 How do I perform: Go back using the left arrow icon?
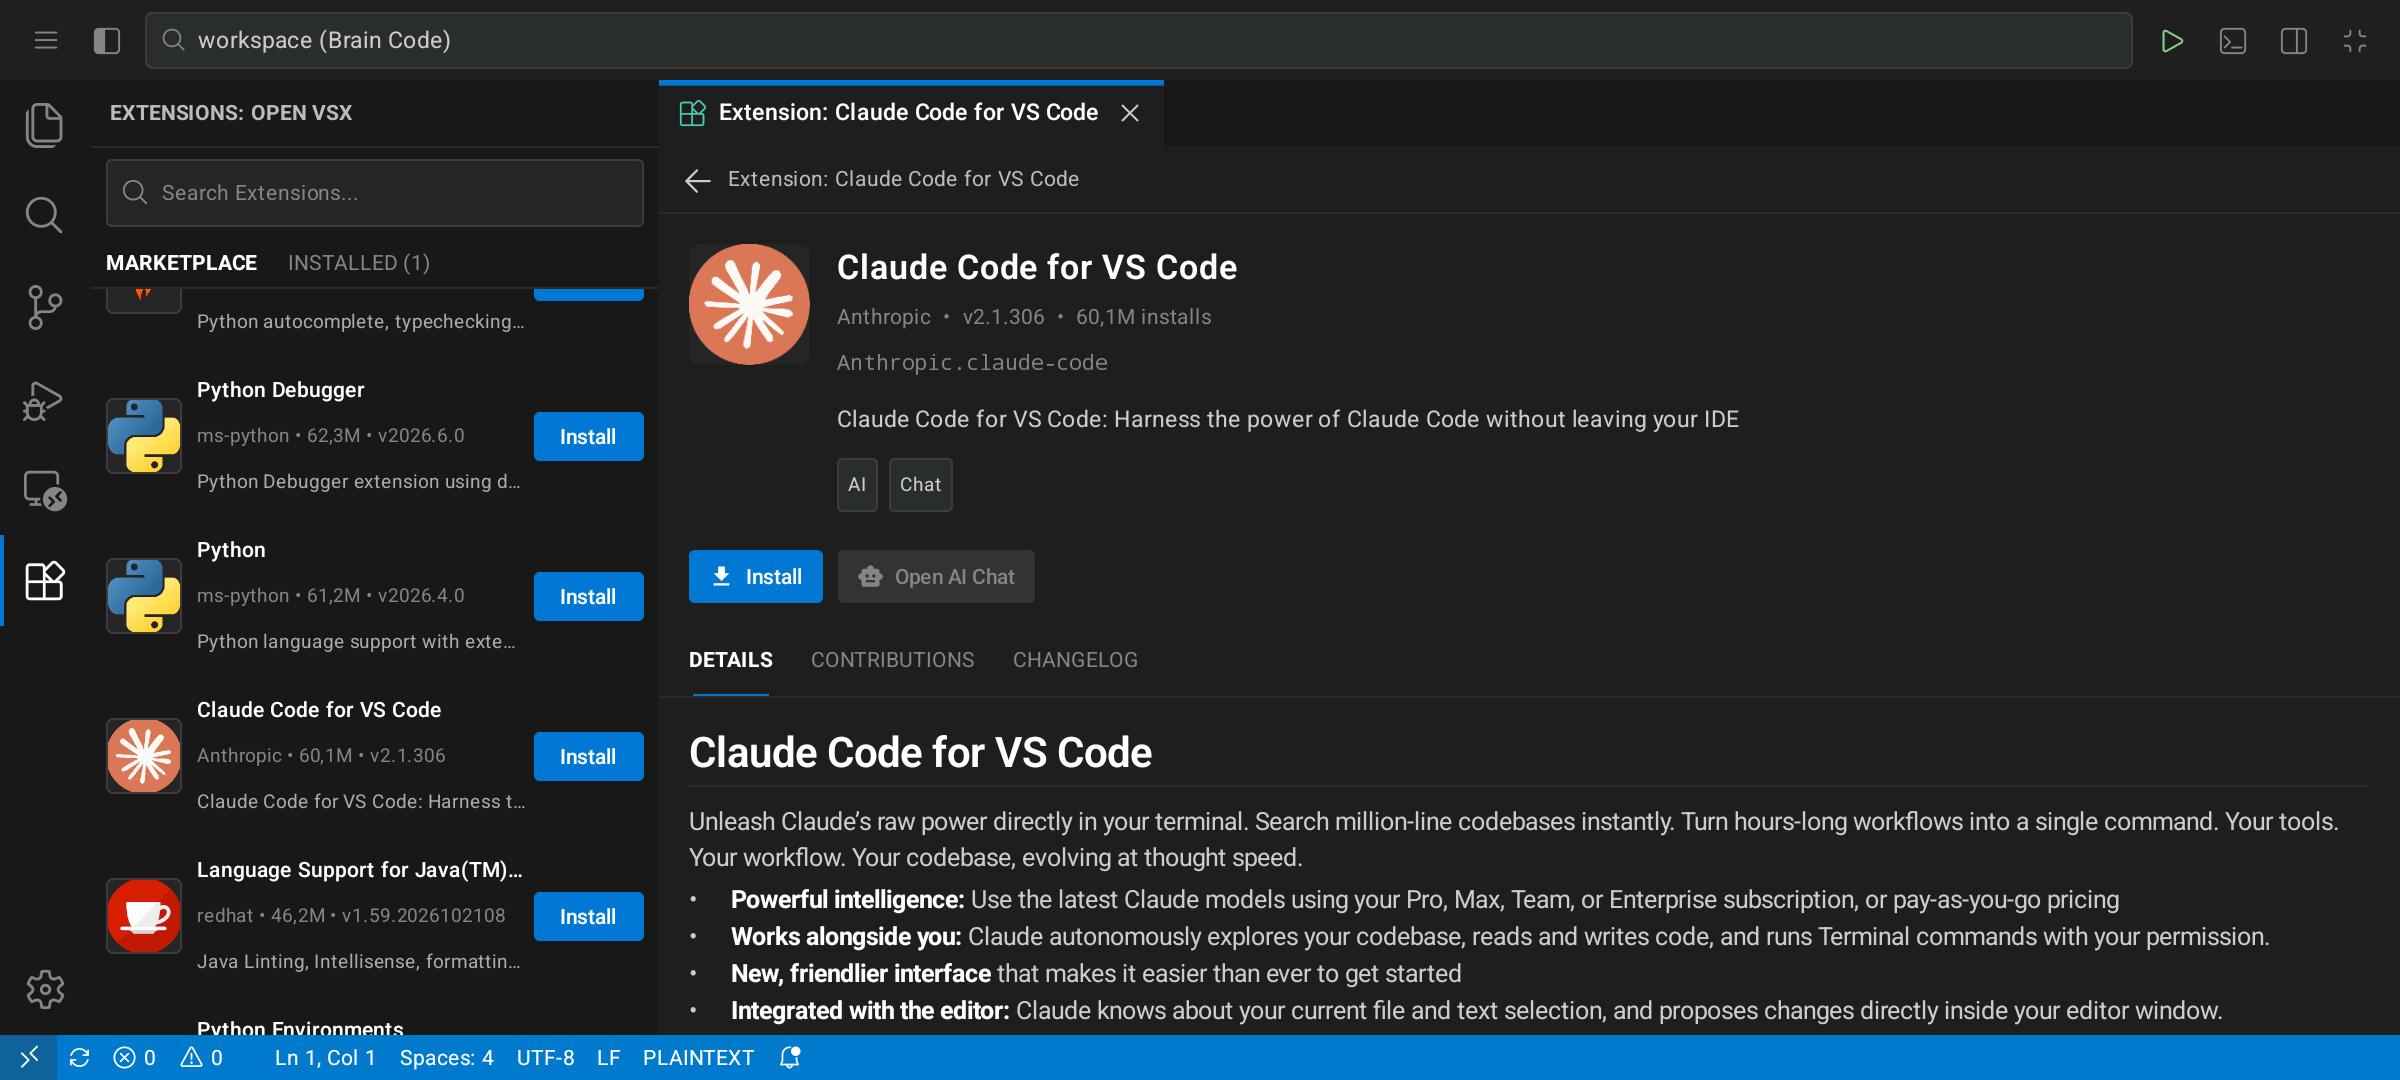coord(698,180)
